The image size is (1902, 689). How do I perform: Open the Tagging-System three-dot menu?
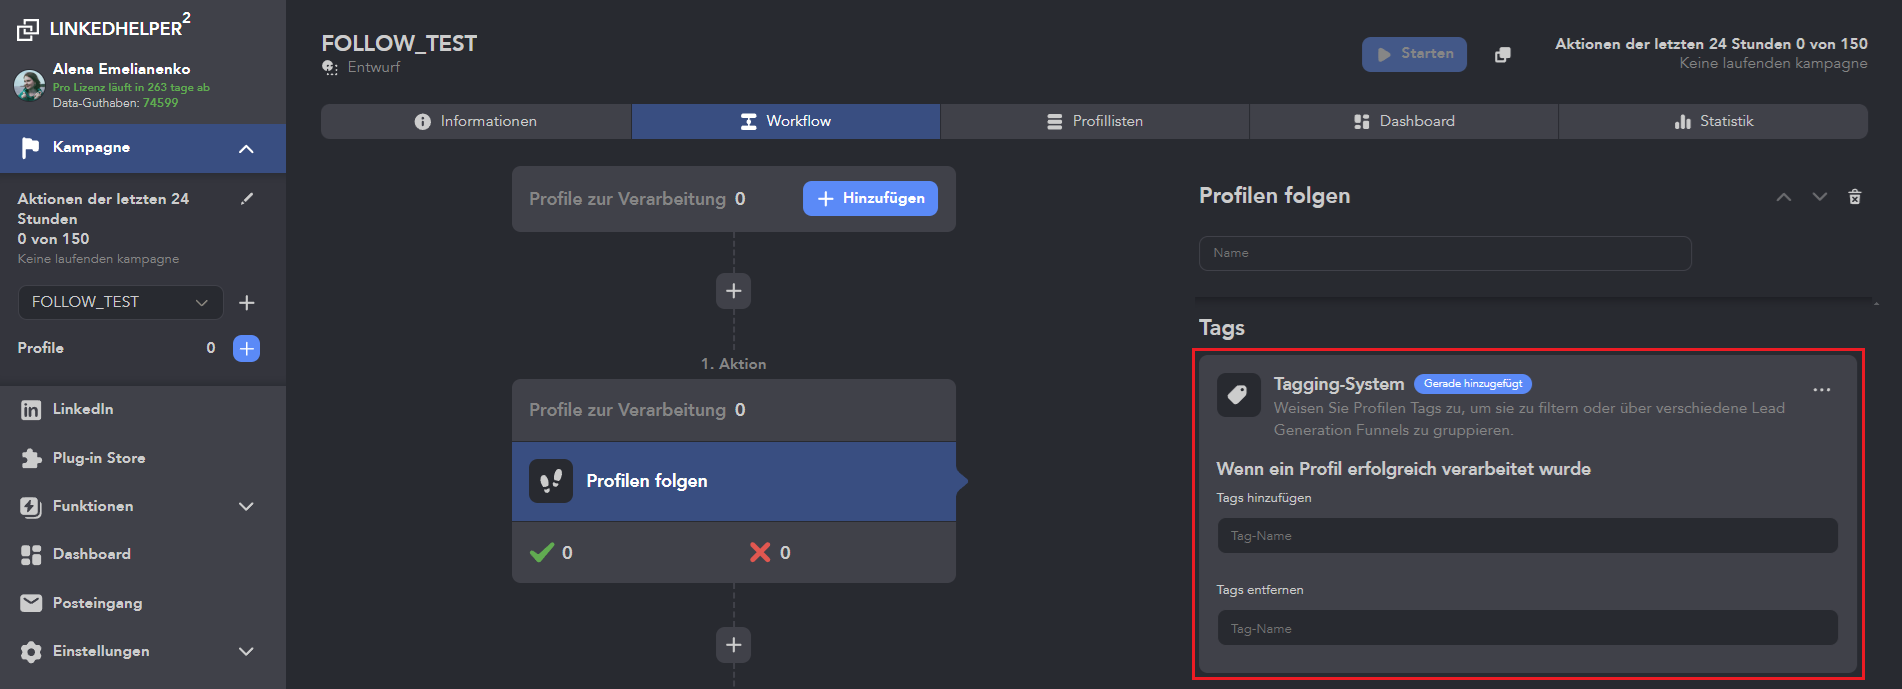point(1821,390)
